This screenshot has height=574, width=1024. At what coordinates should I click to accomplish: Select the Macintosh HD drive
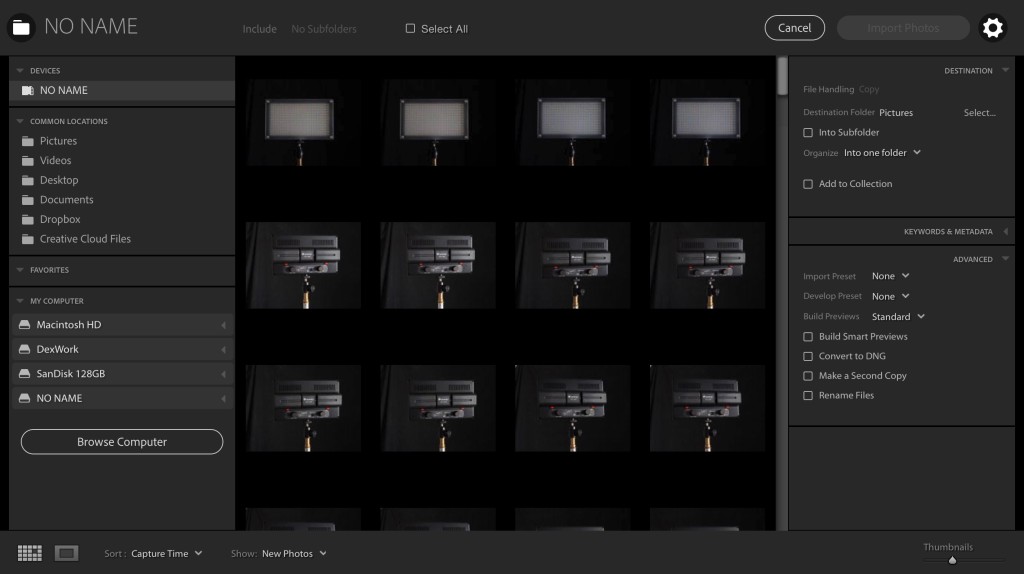point(69,325)
